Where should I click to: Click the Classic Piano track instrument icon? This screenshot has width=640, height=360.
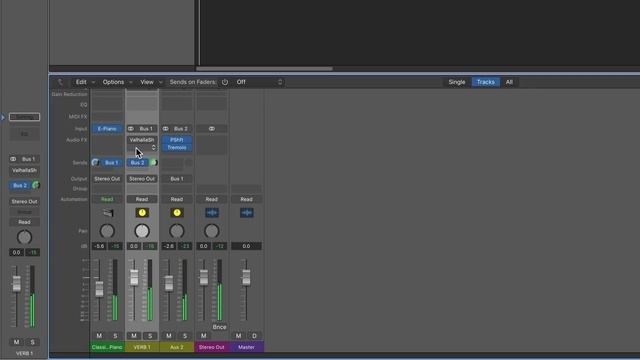pos(108,213)
